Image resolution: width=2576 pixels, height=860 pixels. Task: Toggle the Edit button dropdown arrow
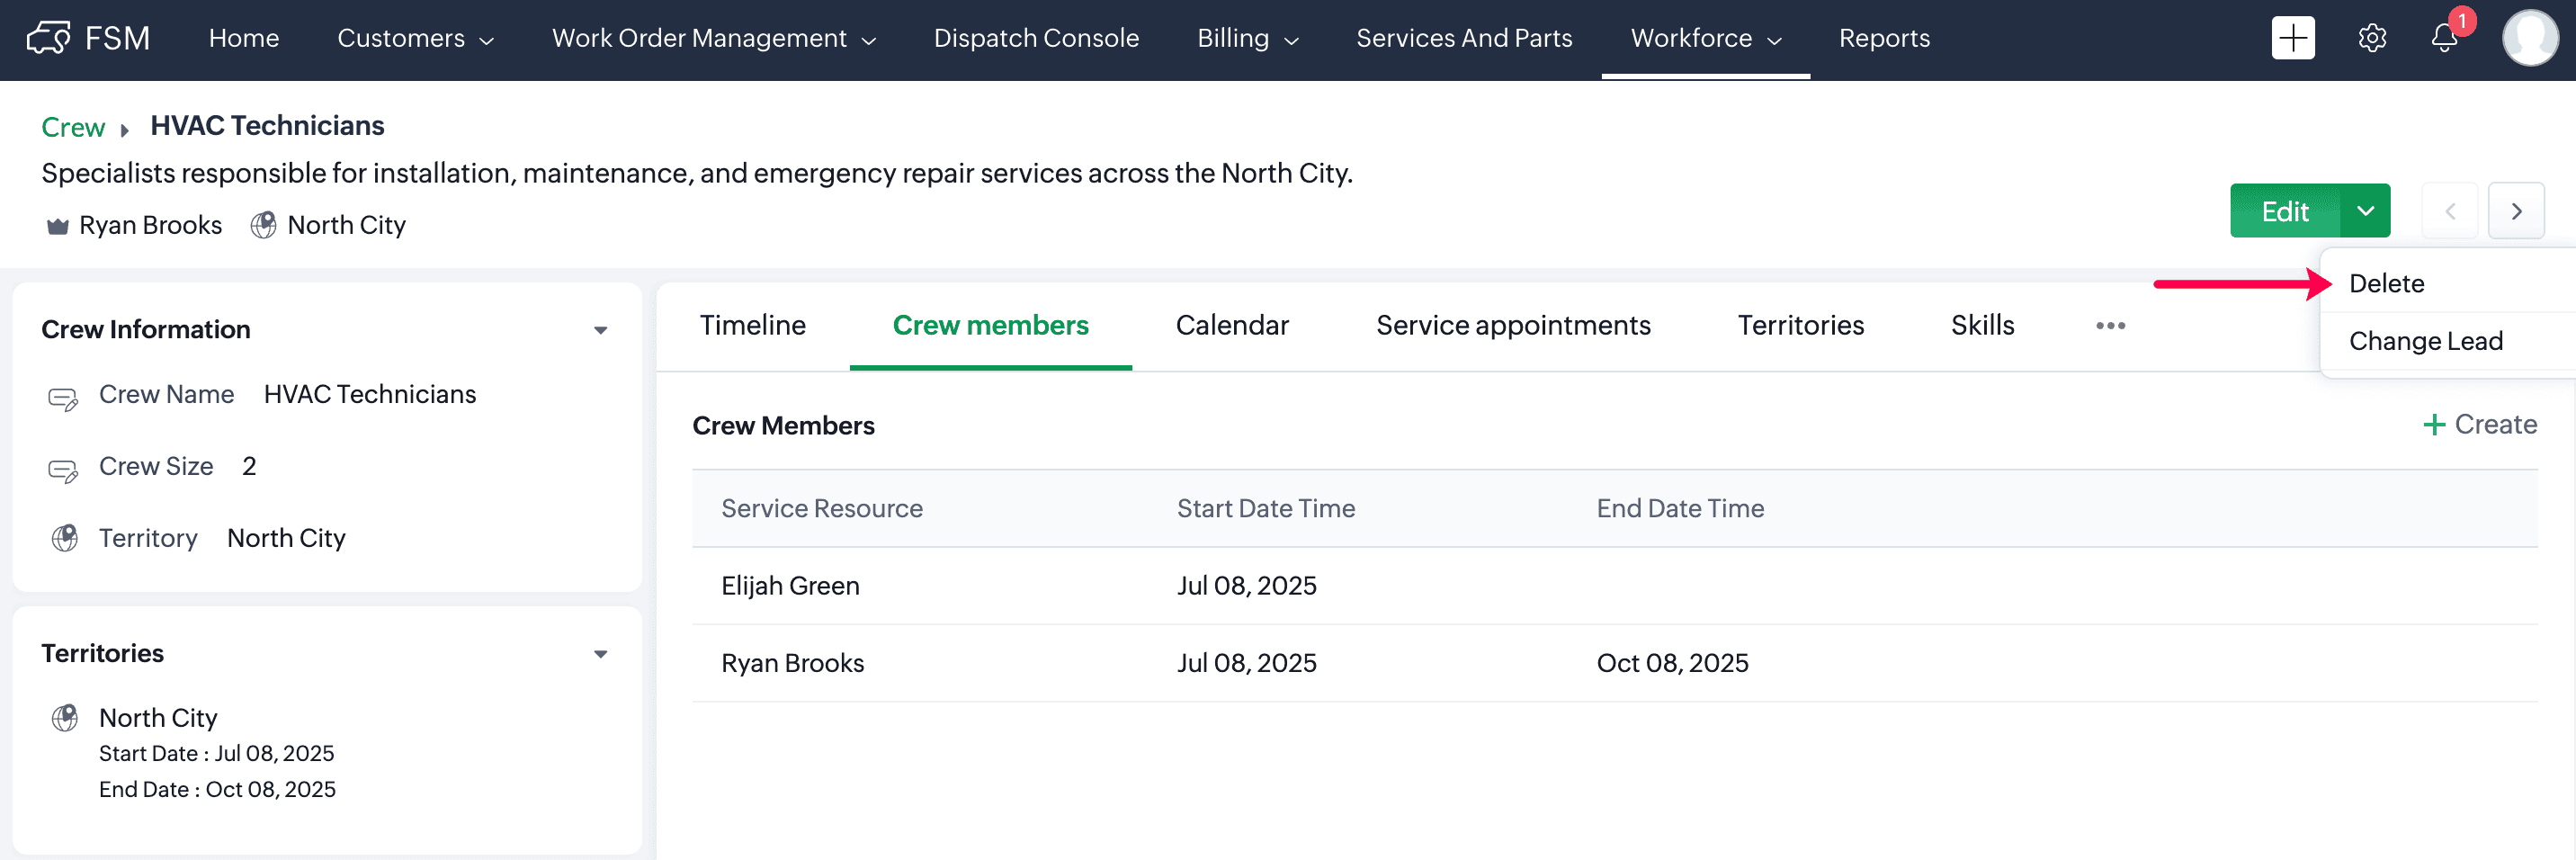click(2365, 211)
